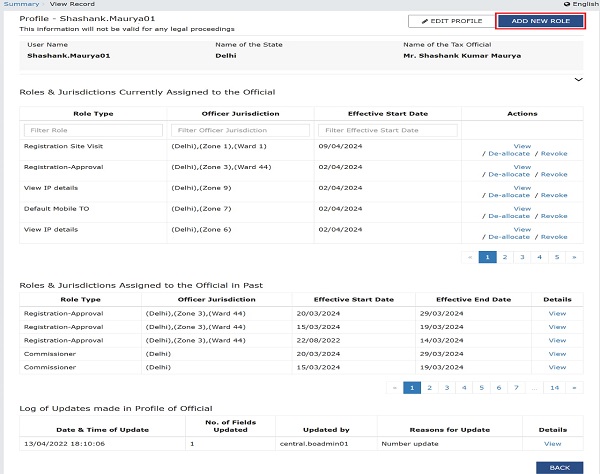This screenshot has height=474, width=600.
Task: View past Commissioner role ending 29/03/2024
Action: pos(557,354)
